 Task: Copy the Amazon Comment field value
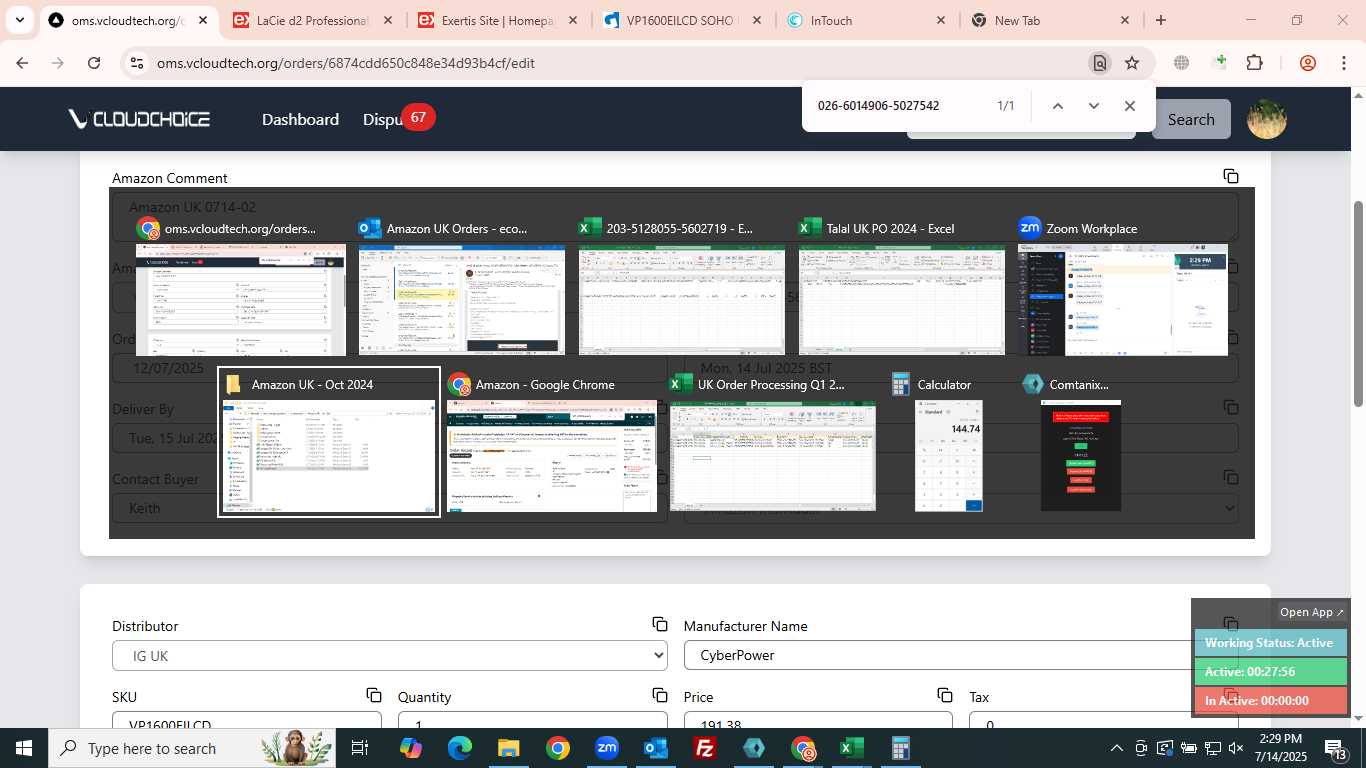click(x=1231, y=176)
